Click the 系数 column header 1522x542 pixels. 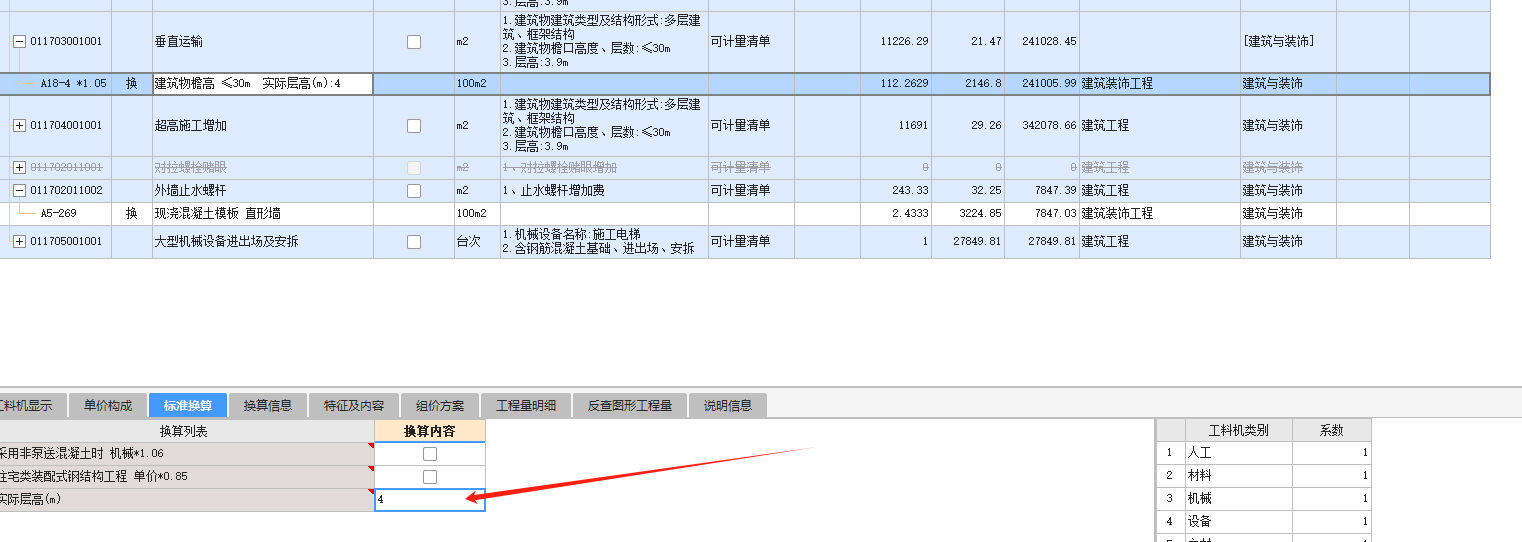coord(1332,431)
